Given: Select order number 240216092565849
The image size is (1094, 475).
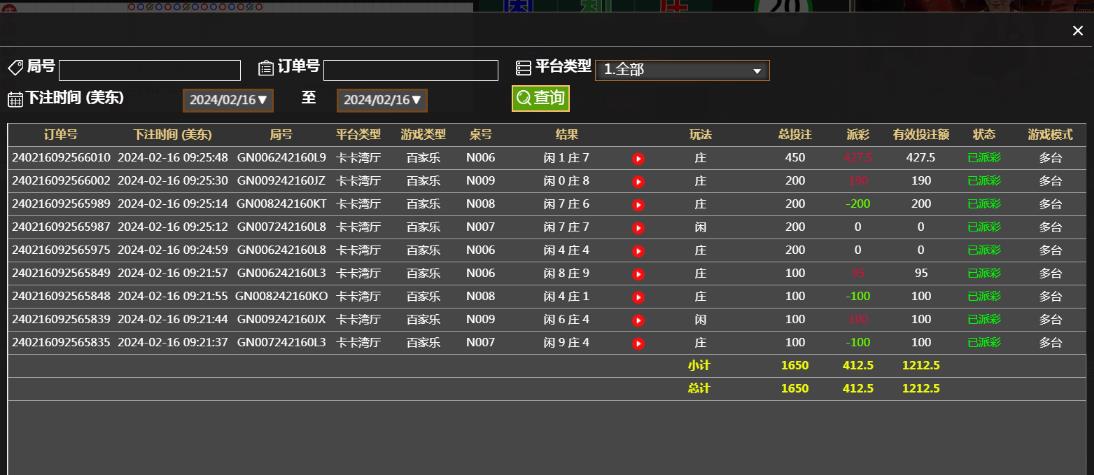Looking at the screenshot, I should point(61,273).
